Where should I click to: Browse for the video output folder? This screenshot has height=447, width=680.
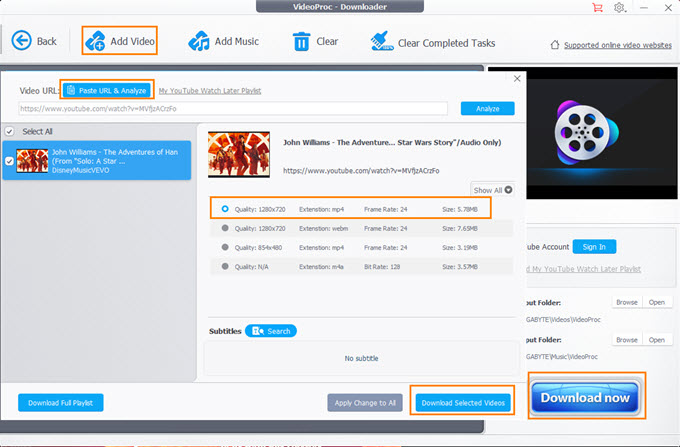(x=627, y=302)
